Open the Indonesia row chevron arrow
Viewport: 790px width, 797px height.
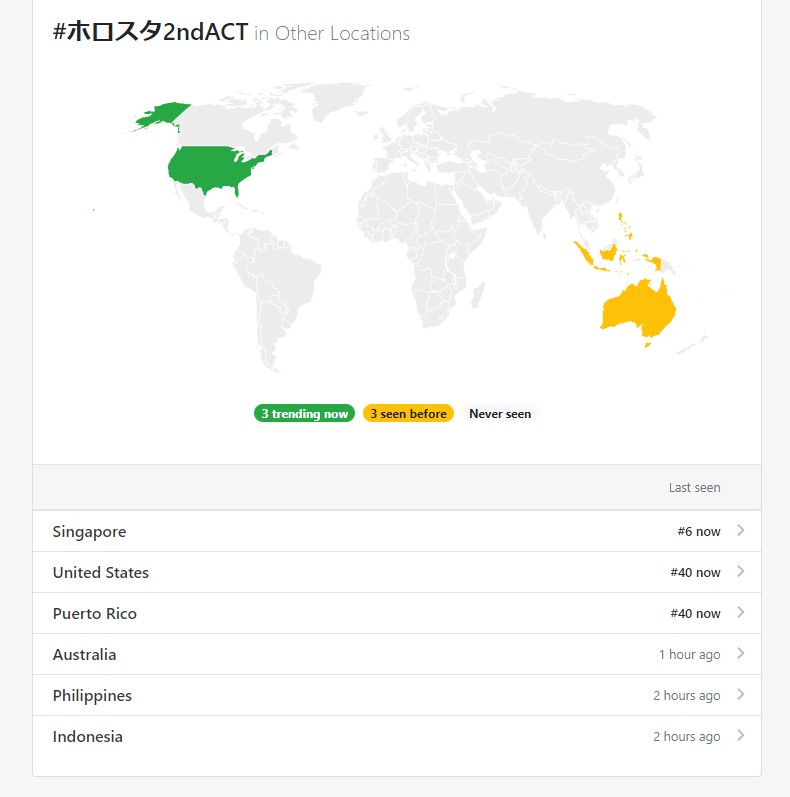(x=741, y=735)
